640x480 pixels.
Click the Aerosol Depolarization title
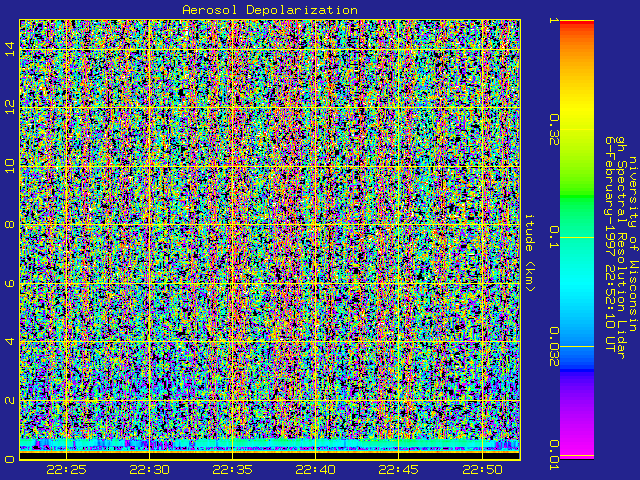click(x=270, y=10)
